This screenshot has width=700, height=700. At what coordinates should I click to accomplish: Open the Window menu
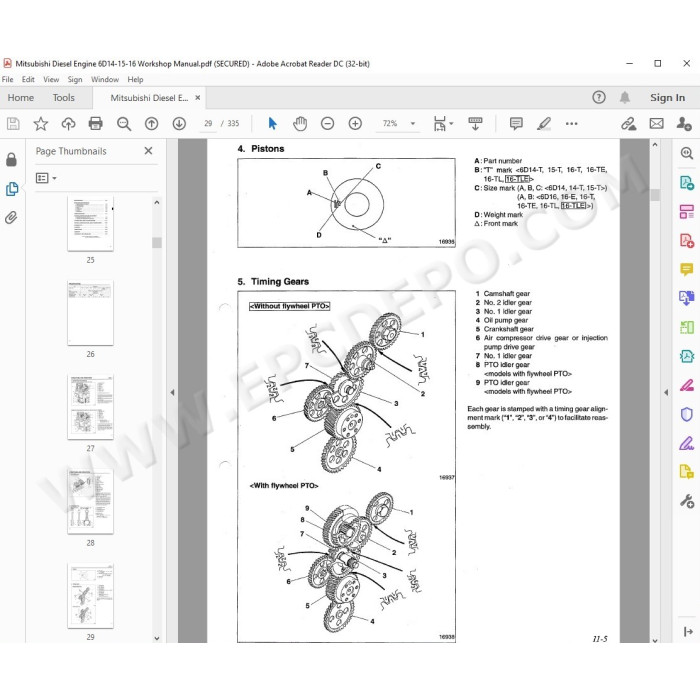(x=105, y=79)
